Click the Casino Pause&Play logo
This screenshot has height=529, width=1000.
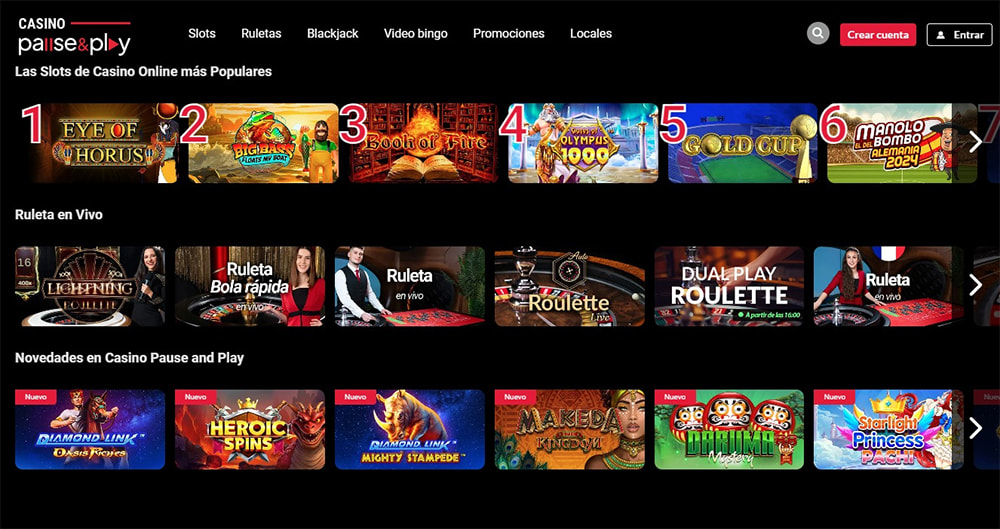pyautogui.click(x=74, y=36)
